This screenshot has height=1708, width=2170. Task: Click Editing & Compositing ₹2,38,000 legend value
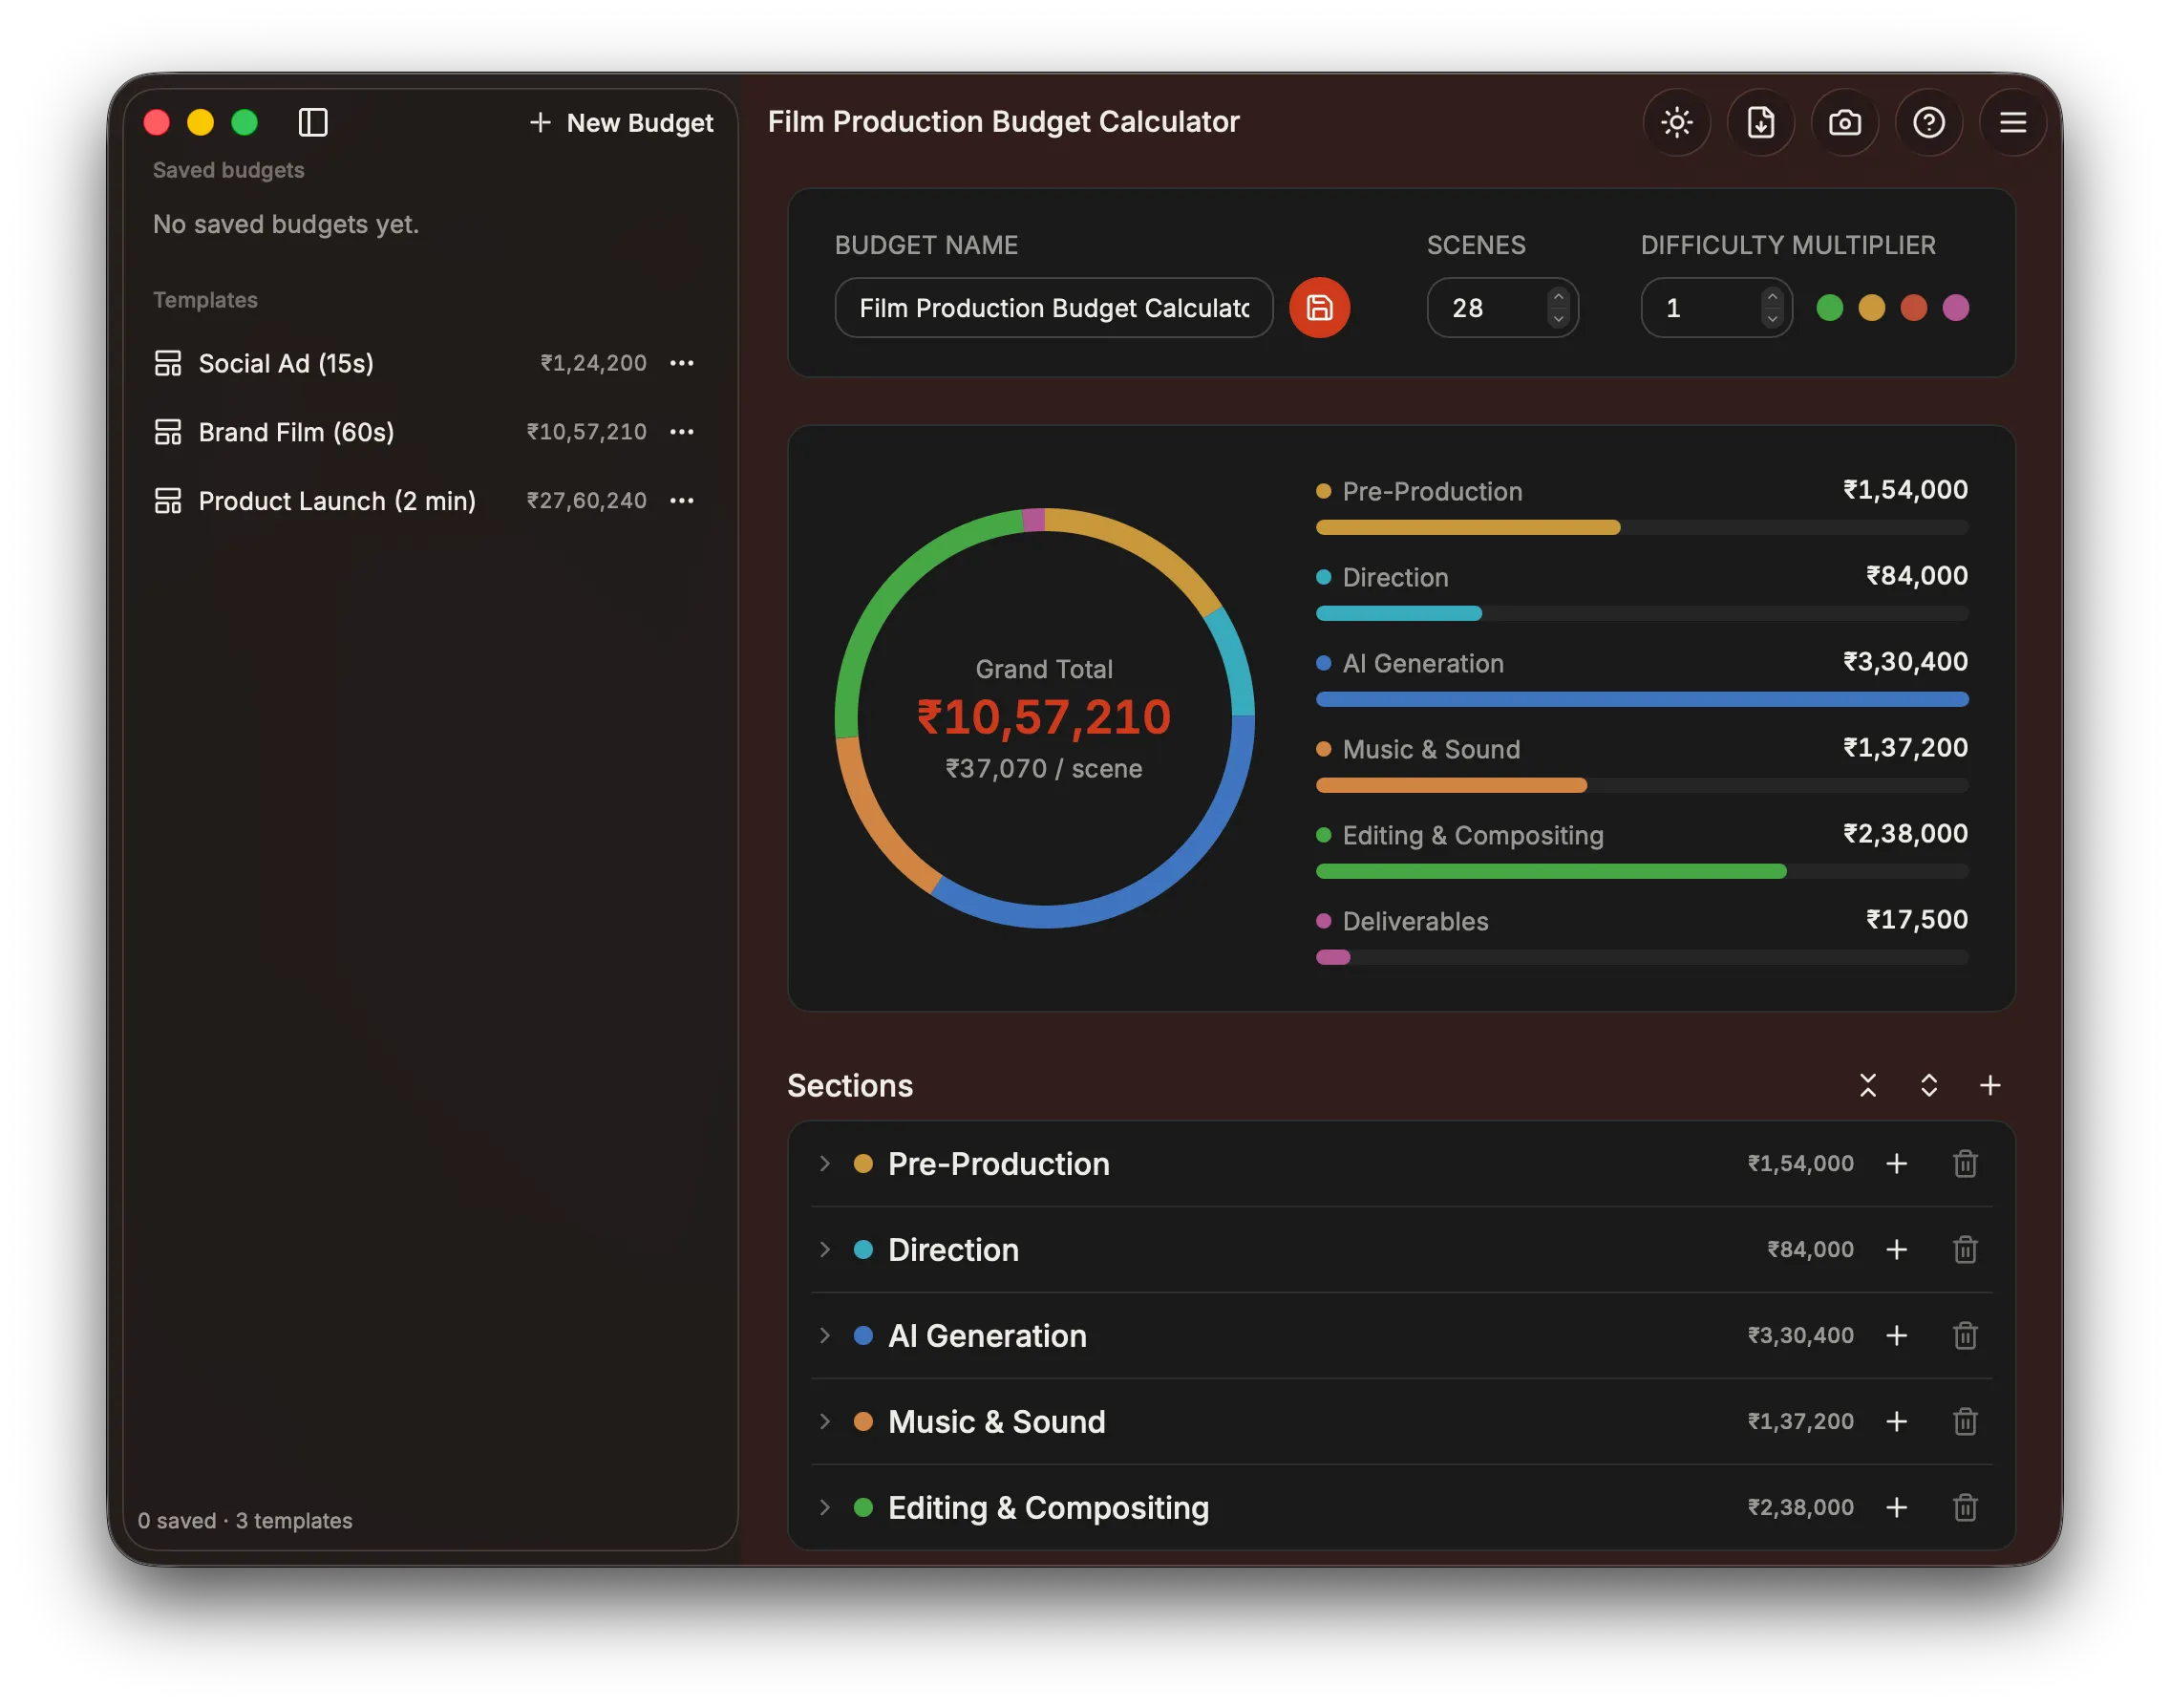[1905, 833]
